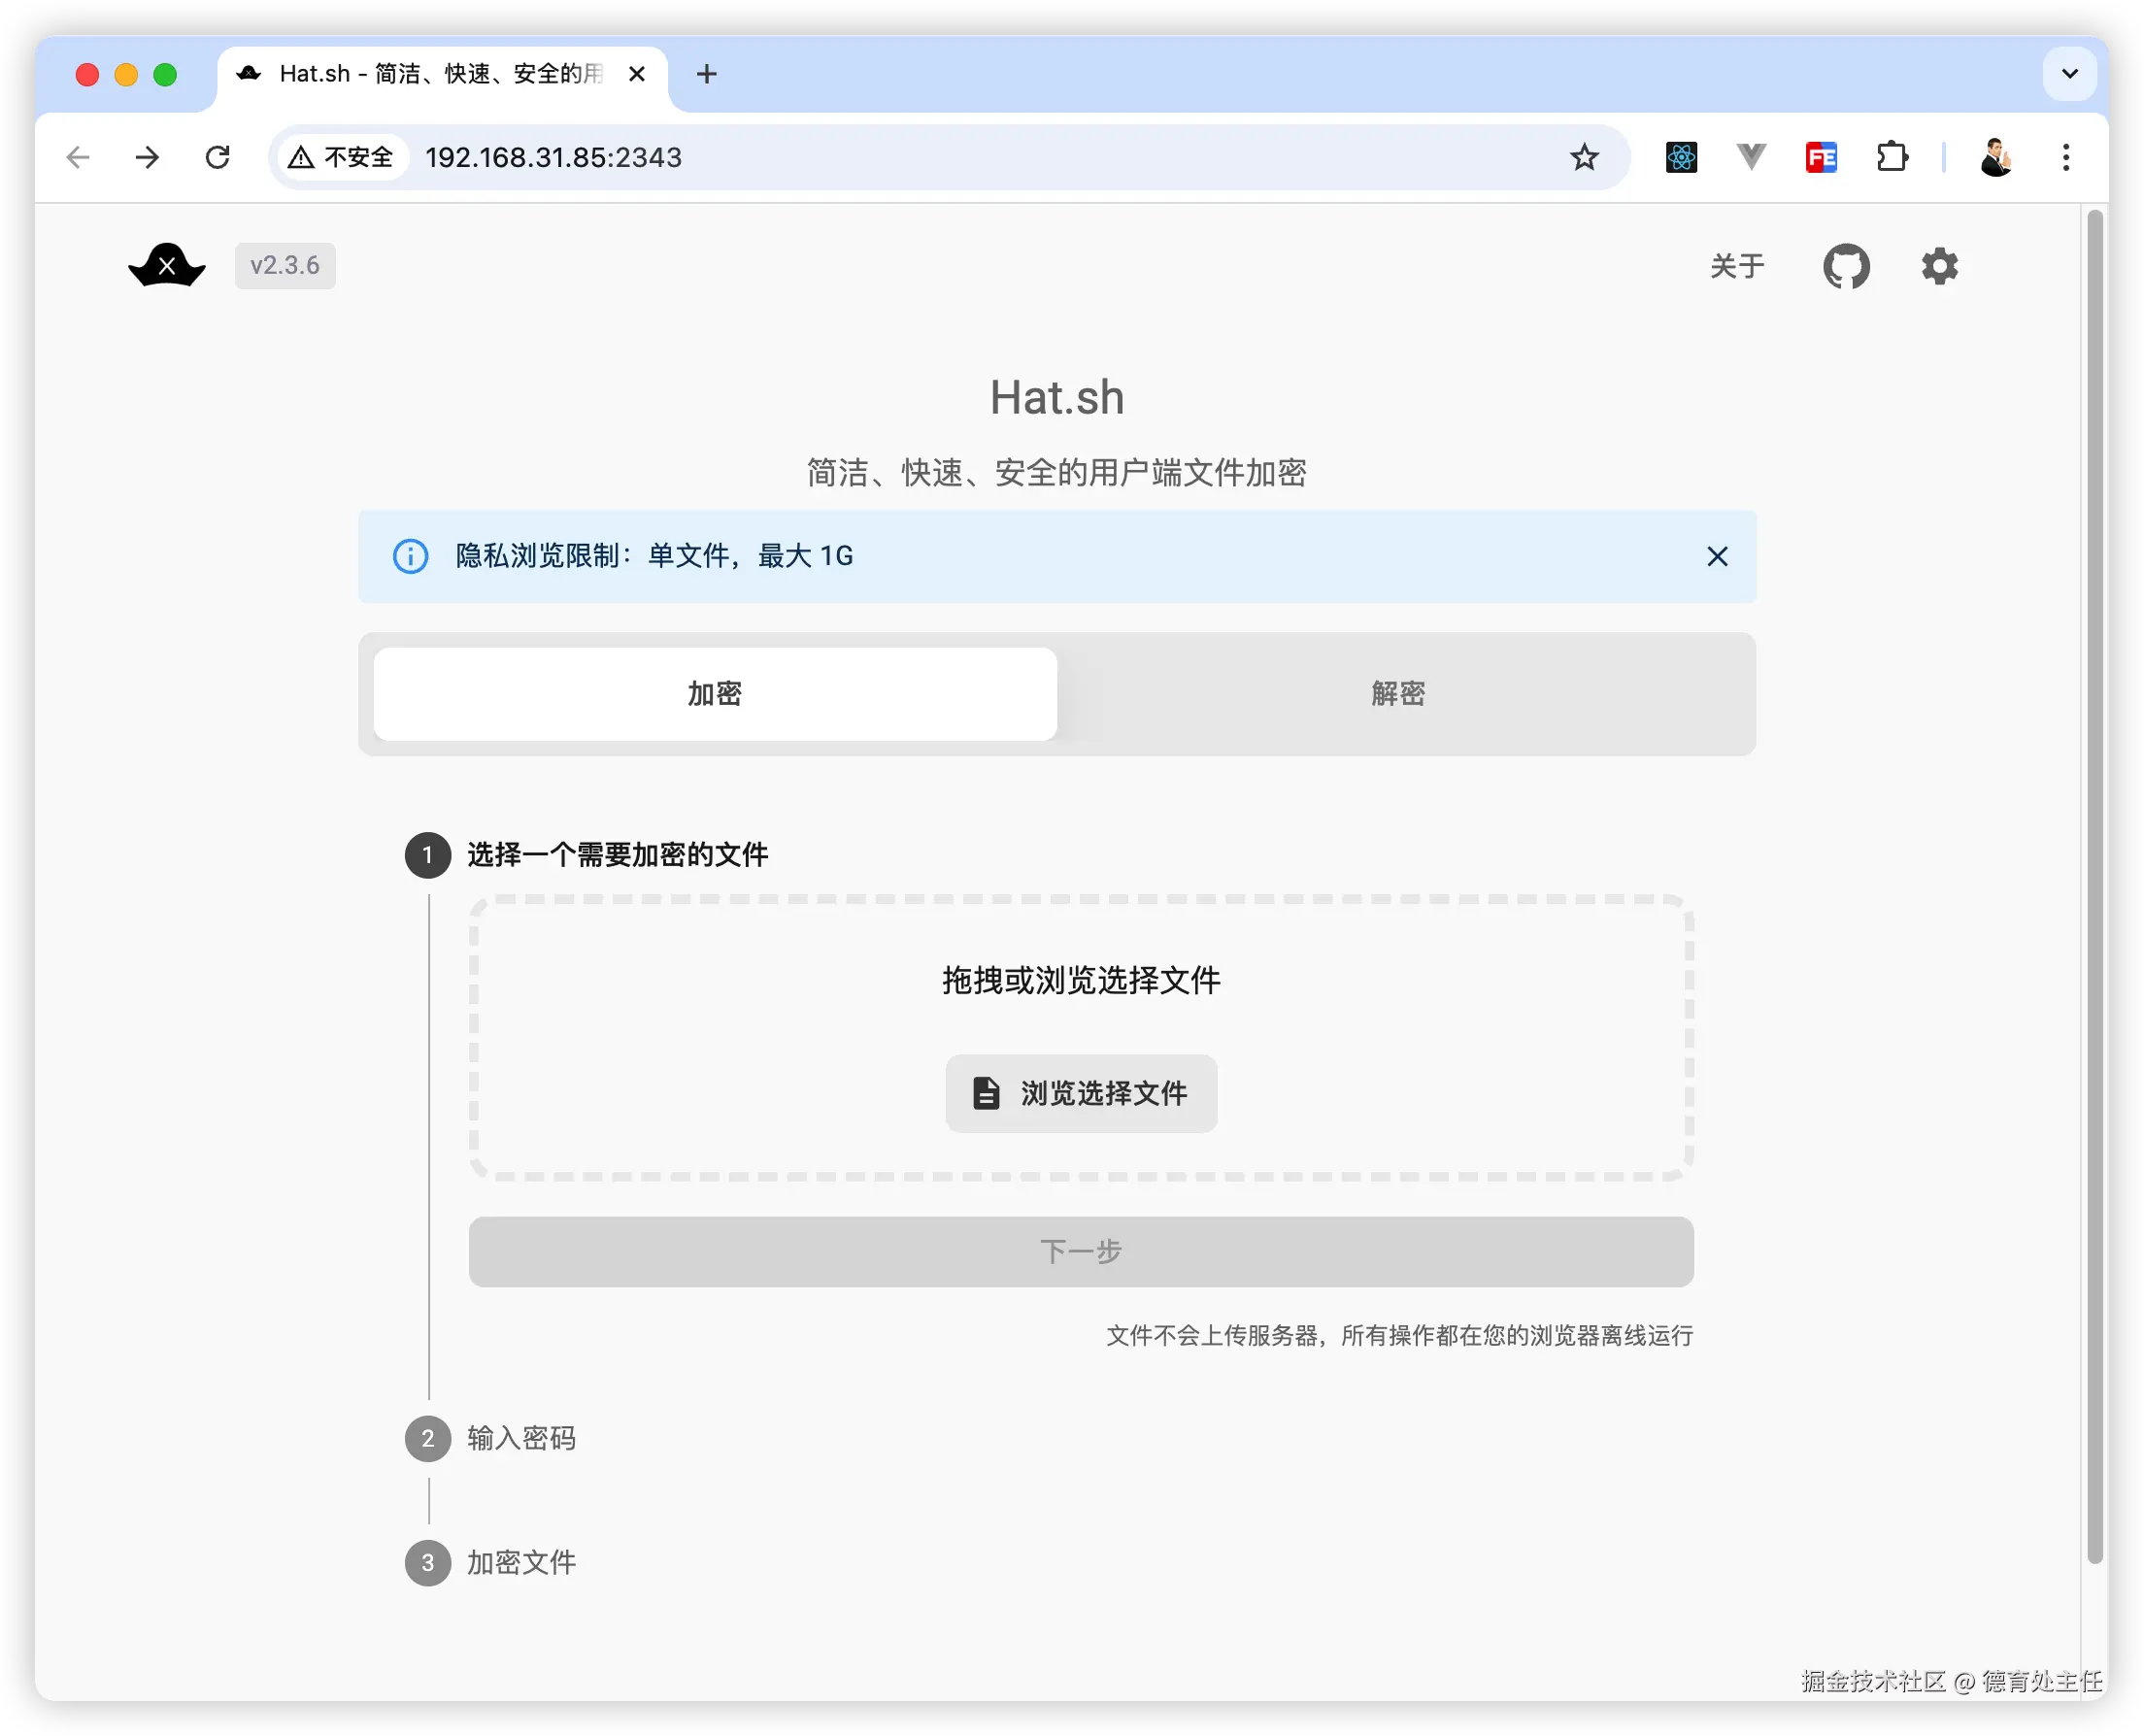Click the 拖拽或浏览选择文件 drop zone text
Screen dimensions: 2144x1736
(x=1081, y=981)
